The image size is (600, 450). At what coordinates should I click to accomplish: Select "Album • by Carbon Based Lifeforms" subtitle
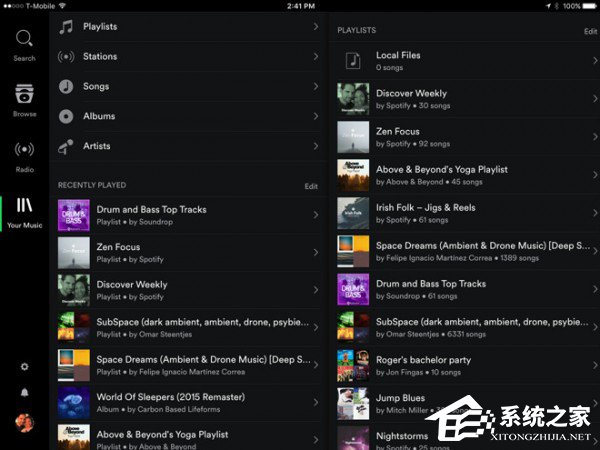click(x=158, y=409)
